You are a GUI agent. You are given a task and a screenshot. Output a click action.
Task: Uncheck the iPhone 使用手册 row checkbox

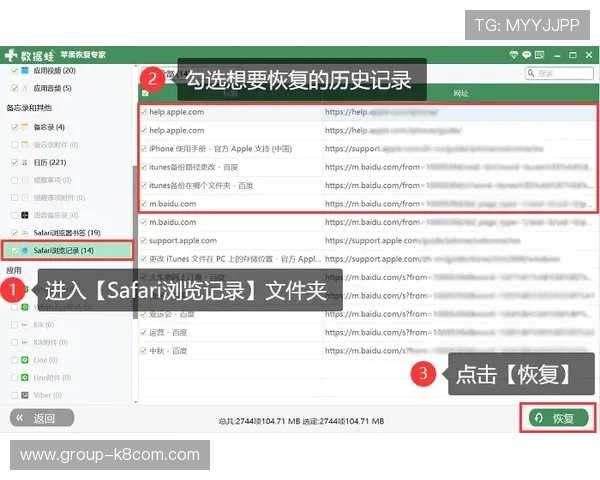coord(144,149)
